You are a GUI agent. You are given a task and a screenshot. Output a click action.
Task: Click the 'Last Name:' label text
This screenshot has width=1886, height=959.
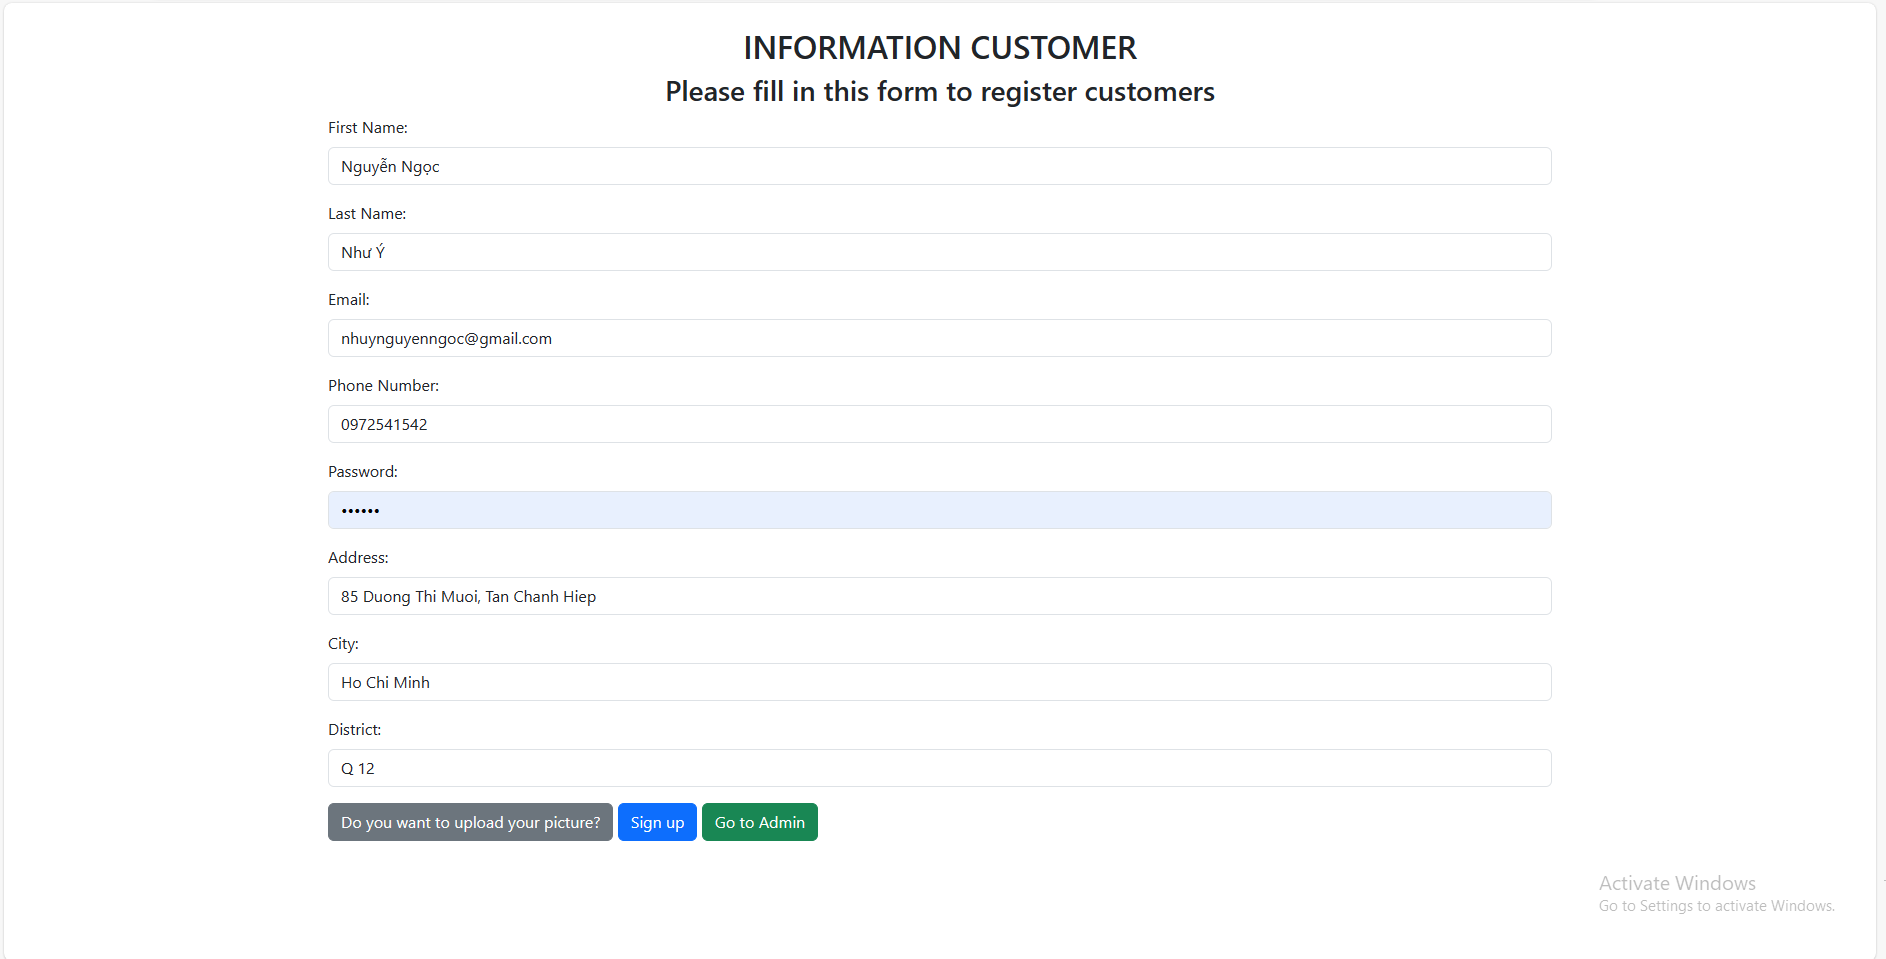coord(366,214)
